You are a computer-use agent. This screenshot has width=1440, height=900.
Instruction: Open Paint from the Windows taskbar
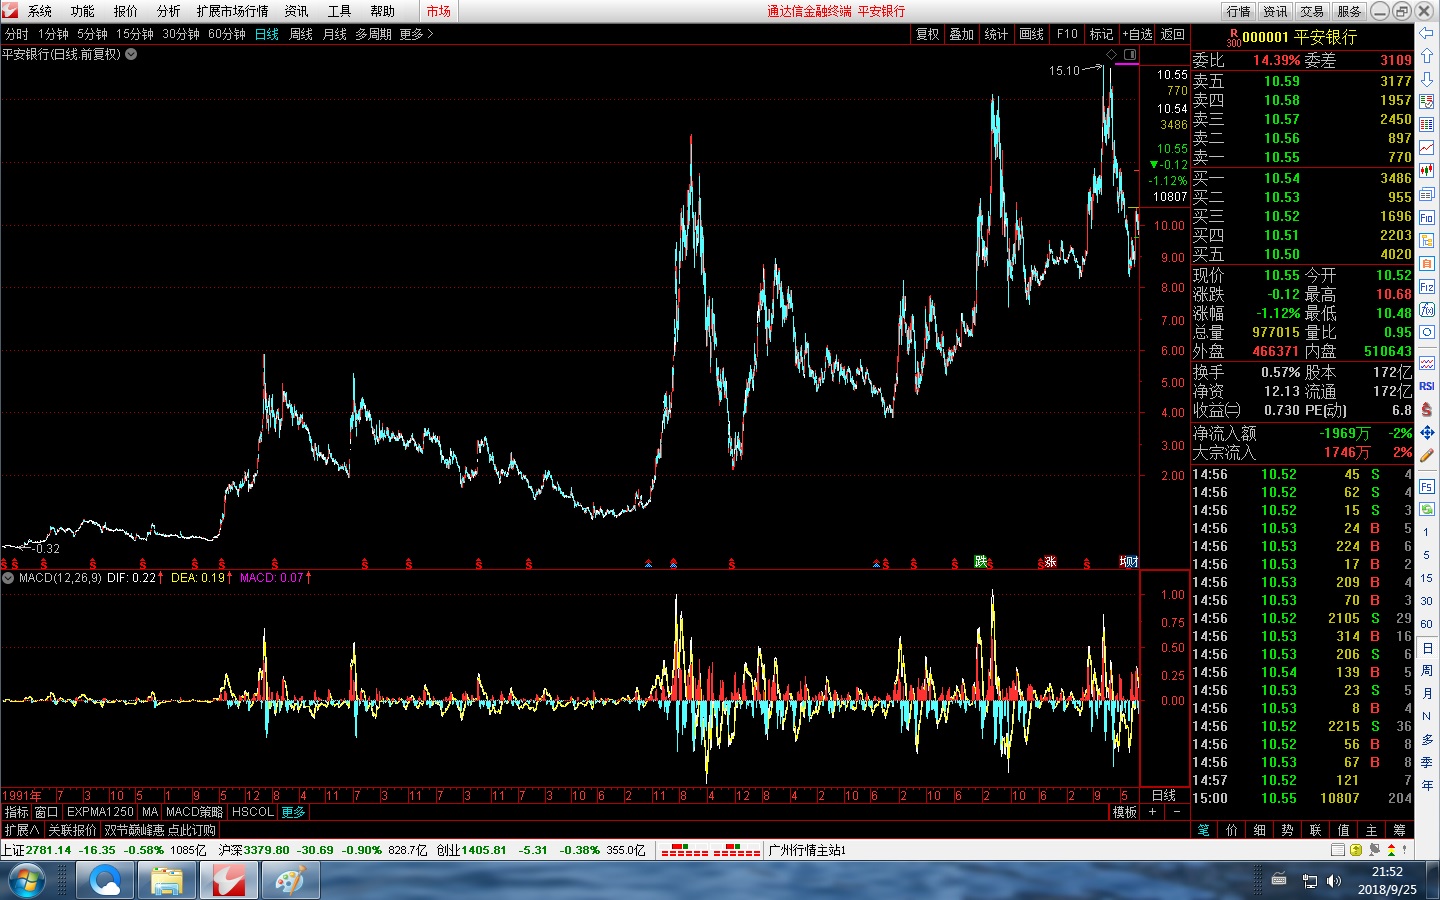(291, 881)
